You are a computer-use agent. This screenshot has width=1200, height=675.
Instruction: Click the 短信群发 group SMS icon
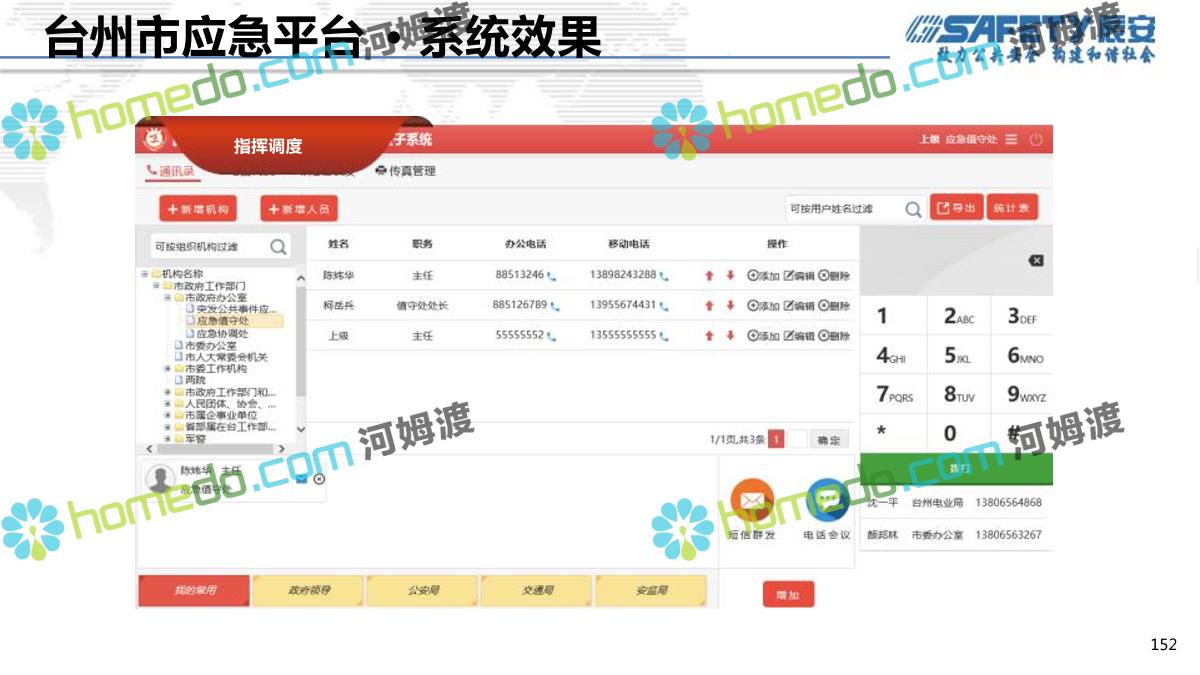751,499
